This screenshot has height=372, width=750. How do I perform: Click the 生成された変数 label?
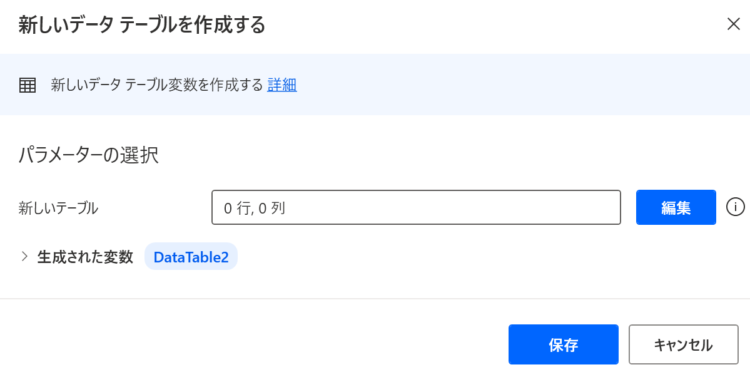(x=85, y=257)
